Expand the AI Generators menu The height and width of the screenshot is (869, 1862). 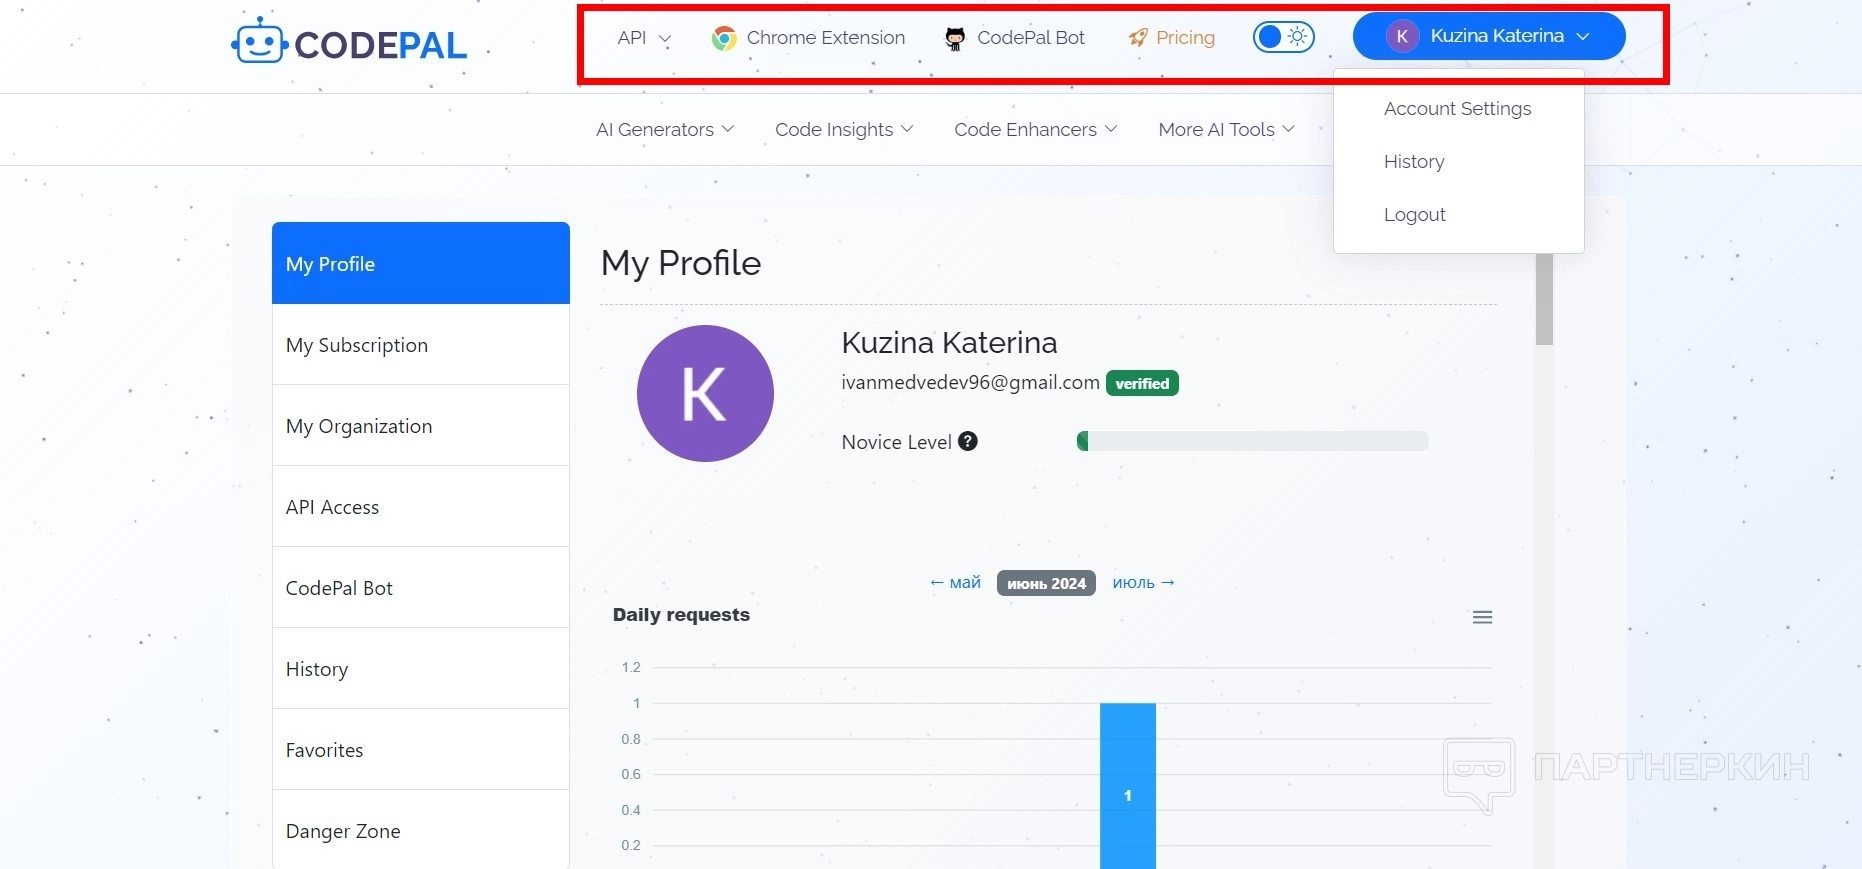coord(665,129)
